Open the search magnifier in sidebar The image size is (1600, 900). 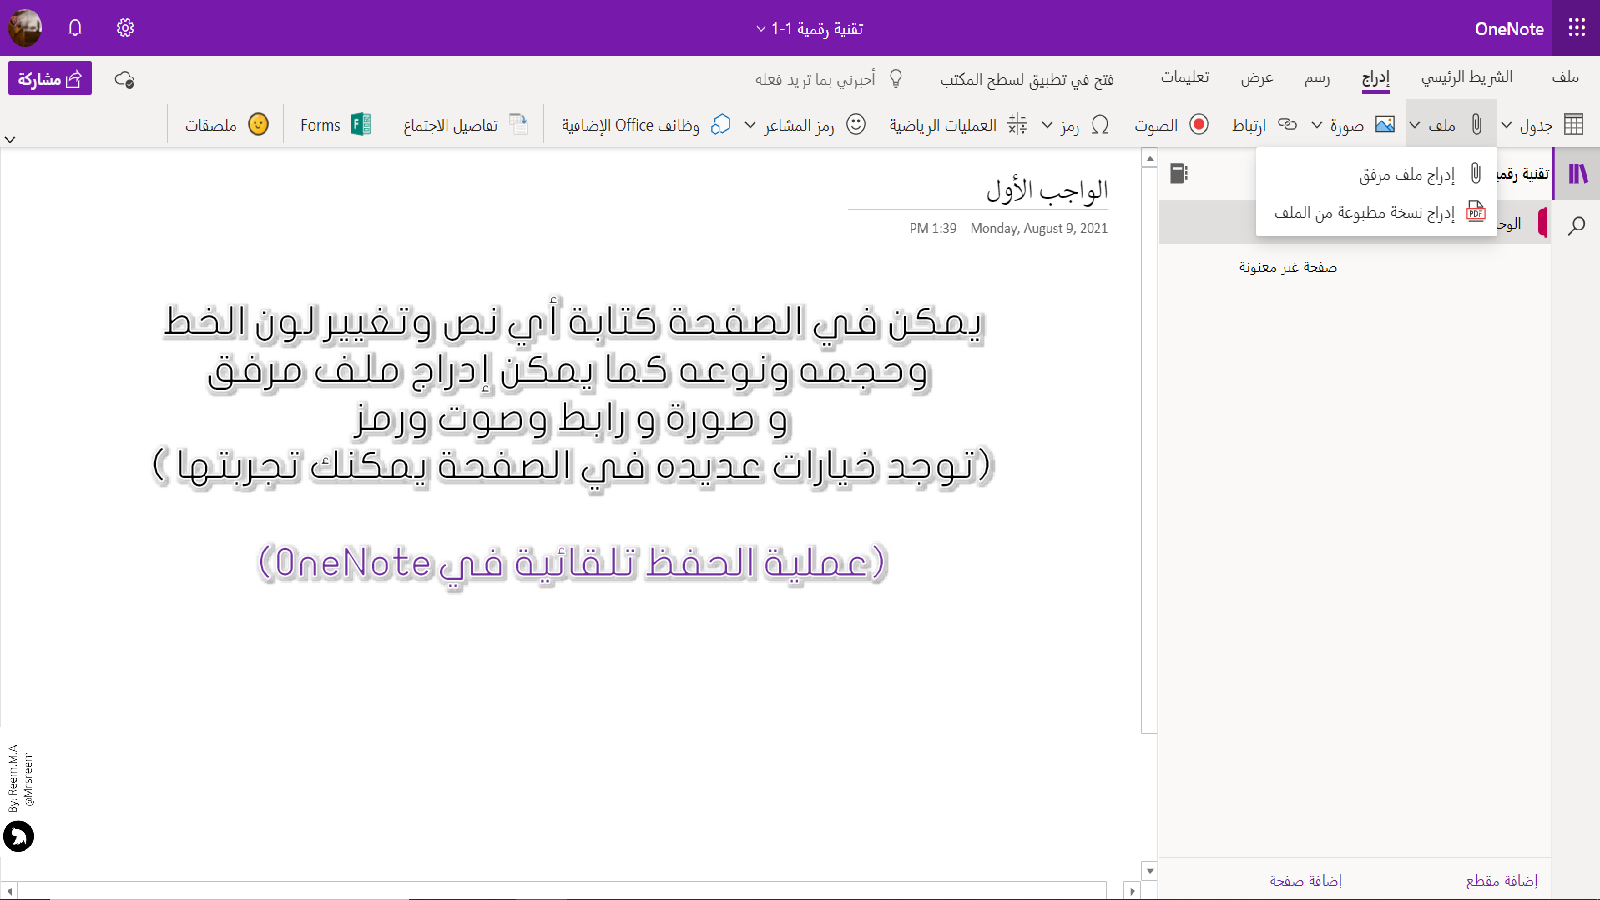click(x=1577, y=225)
